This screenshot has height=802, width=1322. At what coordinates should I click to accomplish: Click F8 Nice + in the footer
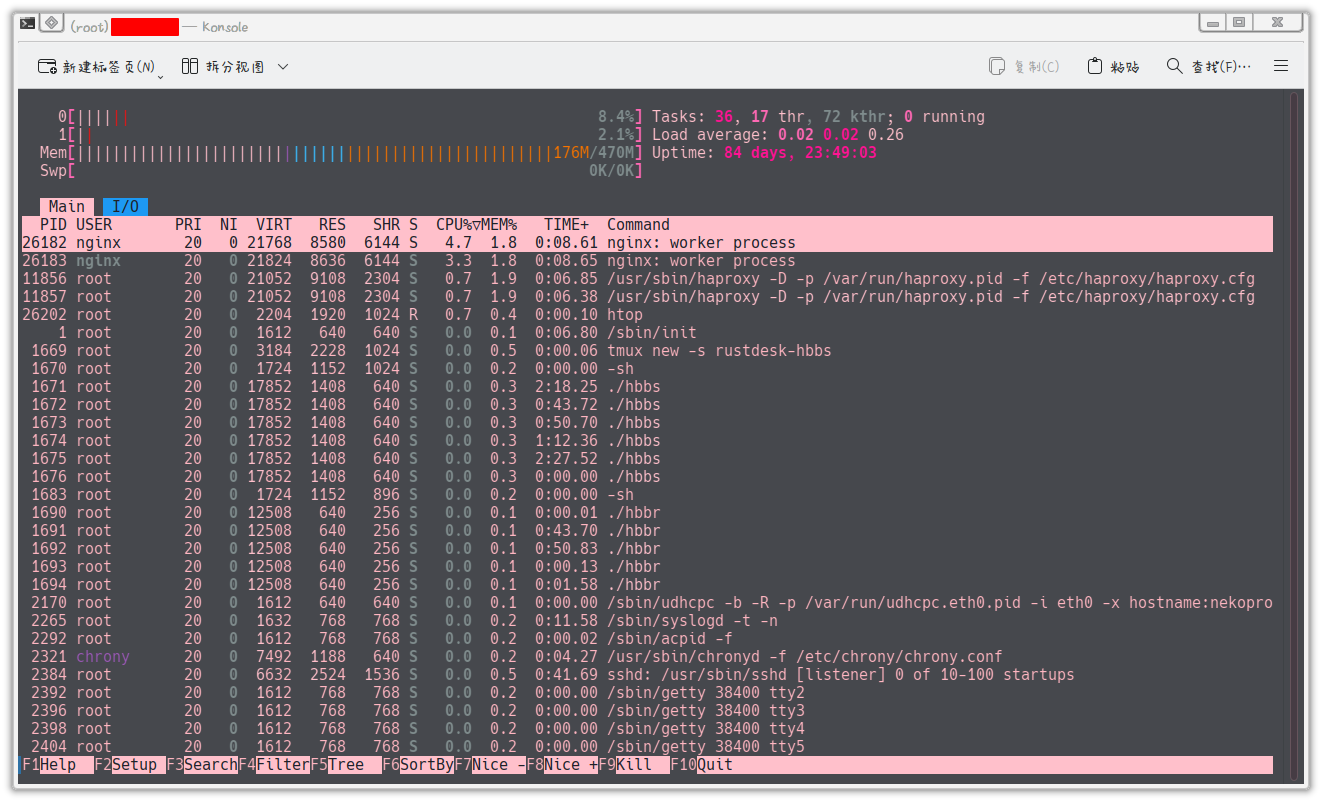562,765
